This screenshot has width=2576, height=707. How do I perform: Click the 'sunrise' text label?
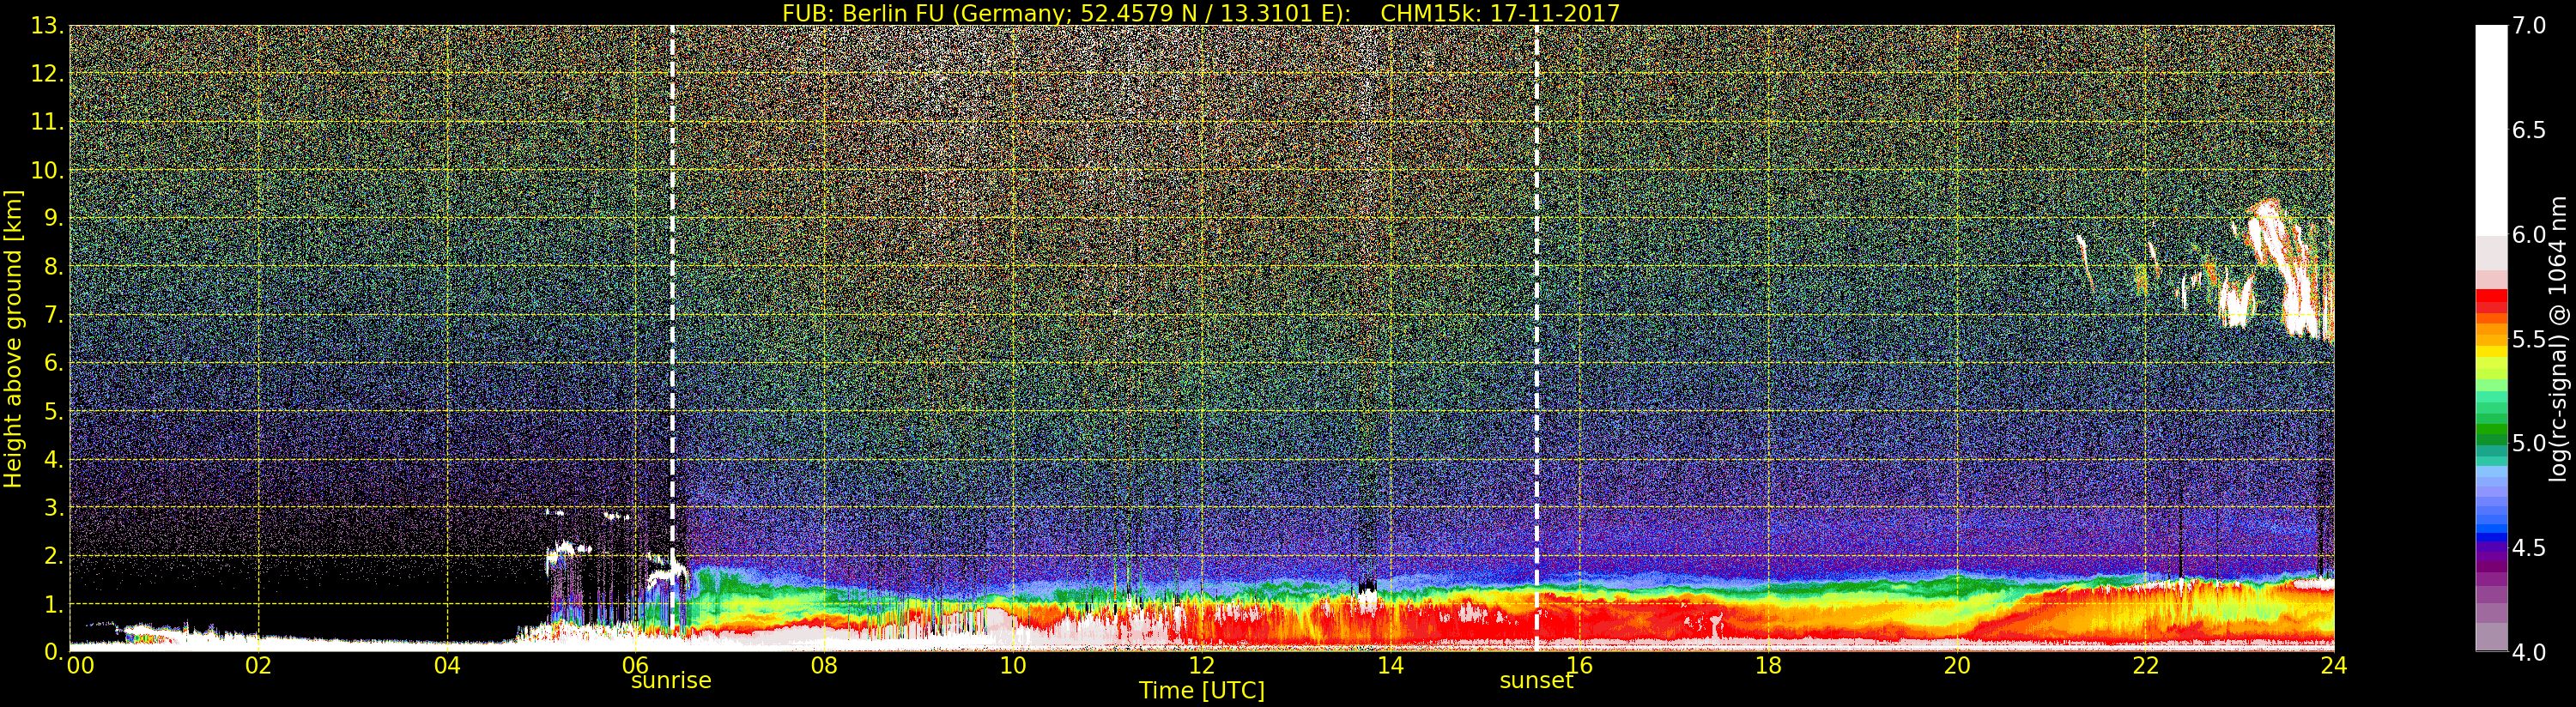click(671, 681)
